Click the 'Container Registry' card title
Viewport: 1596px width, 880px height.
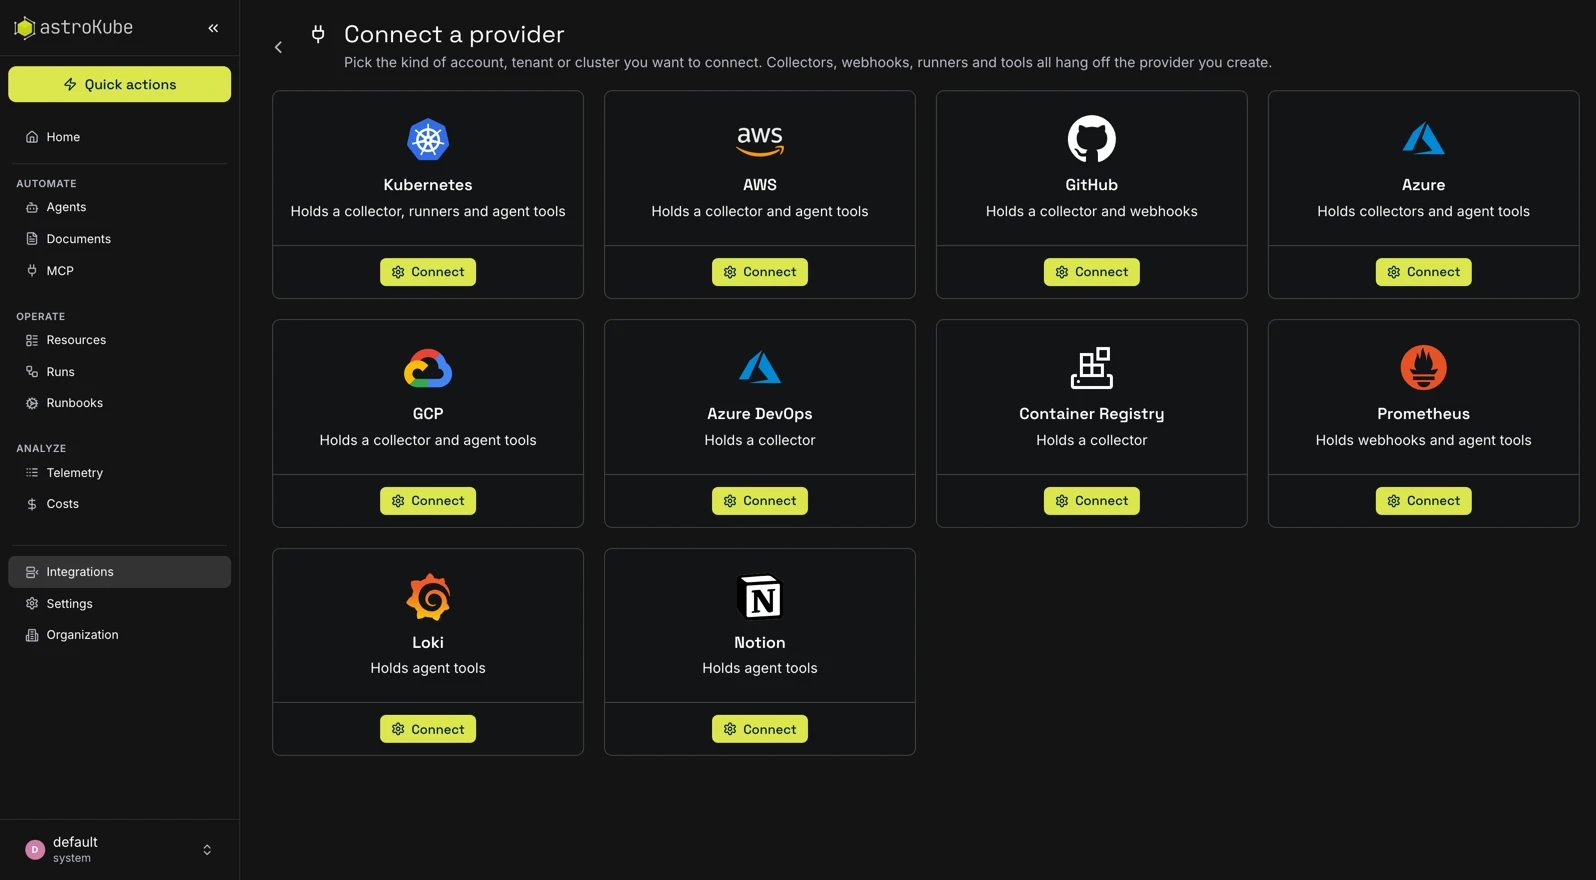[1091, 414]
